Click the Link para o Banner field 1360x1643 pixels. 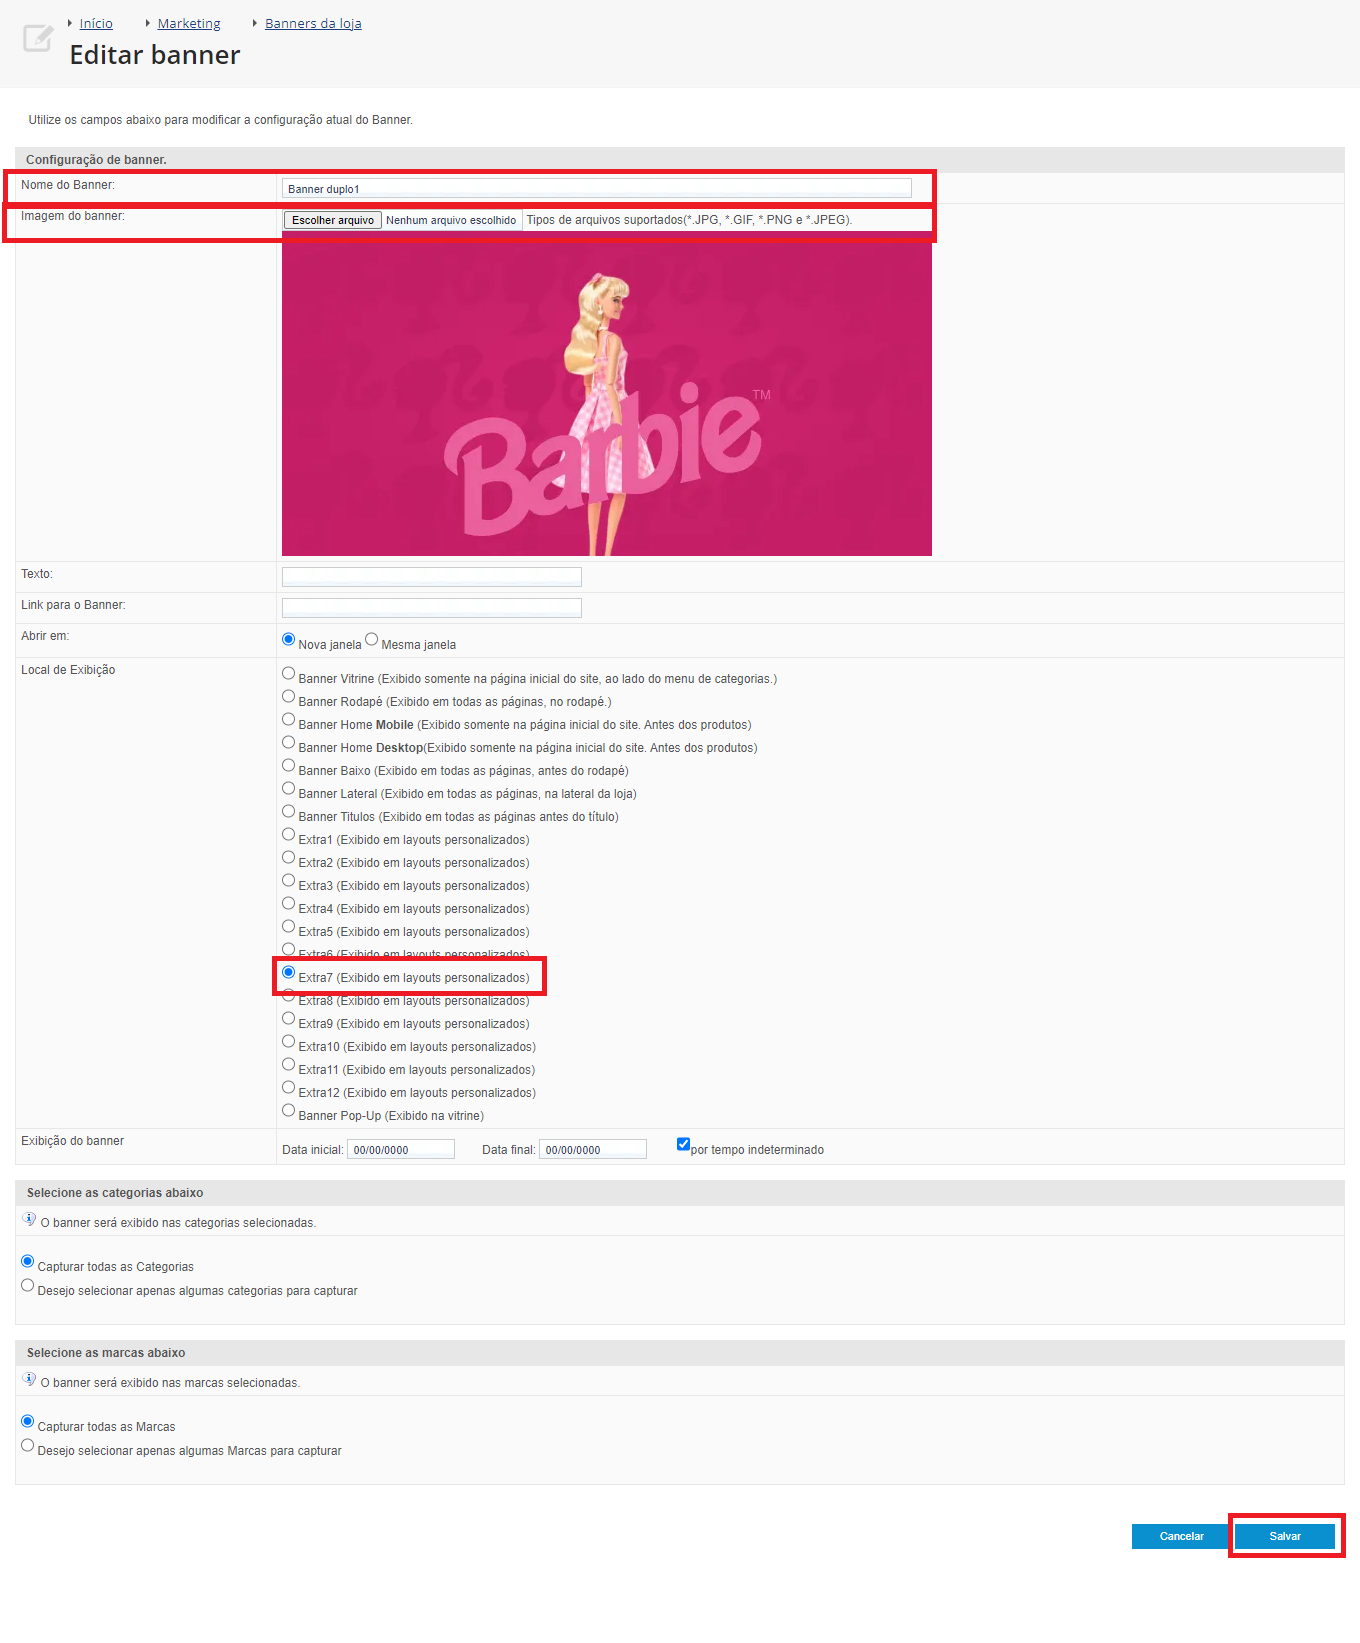coord(432,607)
